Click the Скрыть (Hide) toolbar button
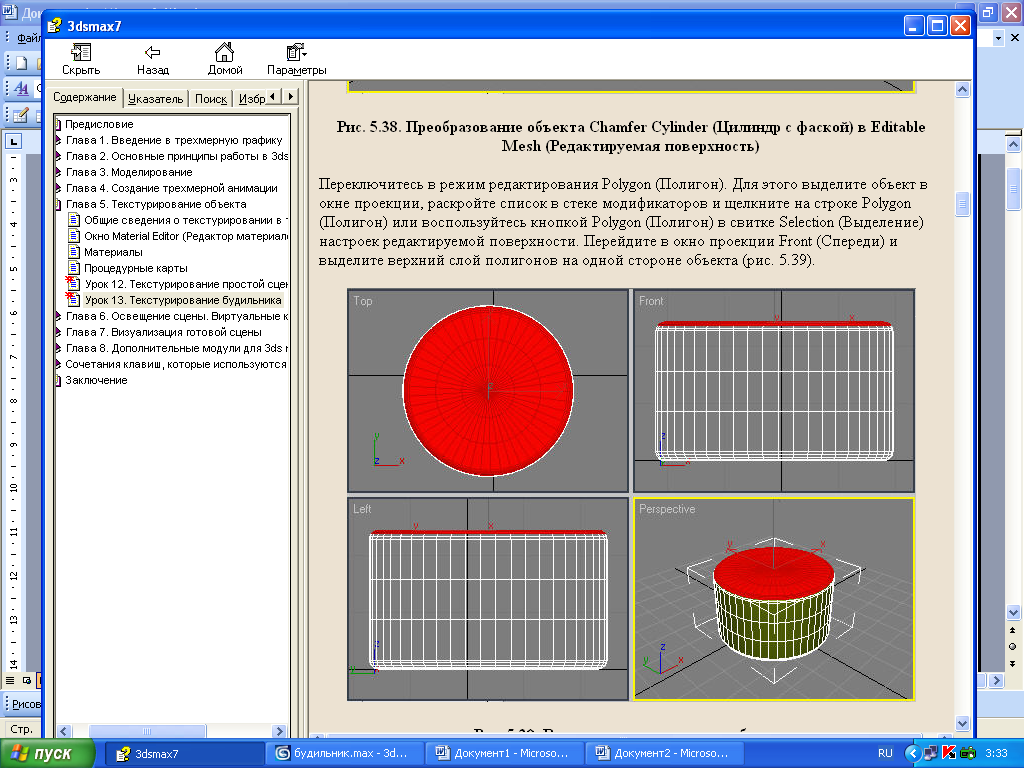Screen dimensions: 1024x768 [x=81, y=59]
